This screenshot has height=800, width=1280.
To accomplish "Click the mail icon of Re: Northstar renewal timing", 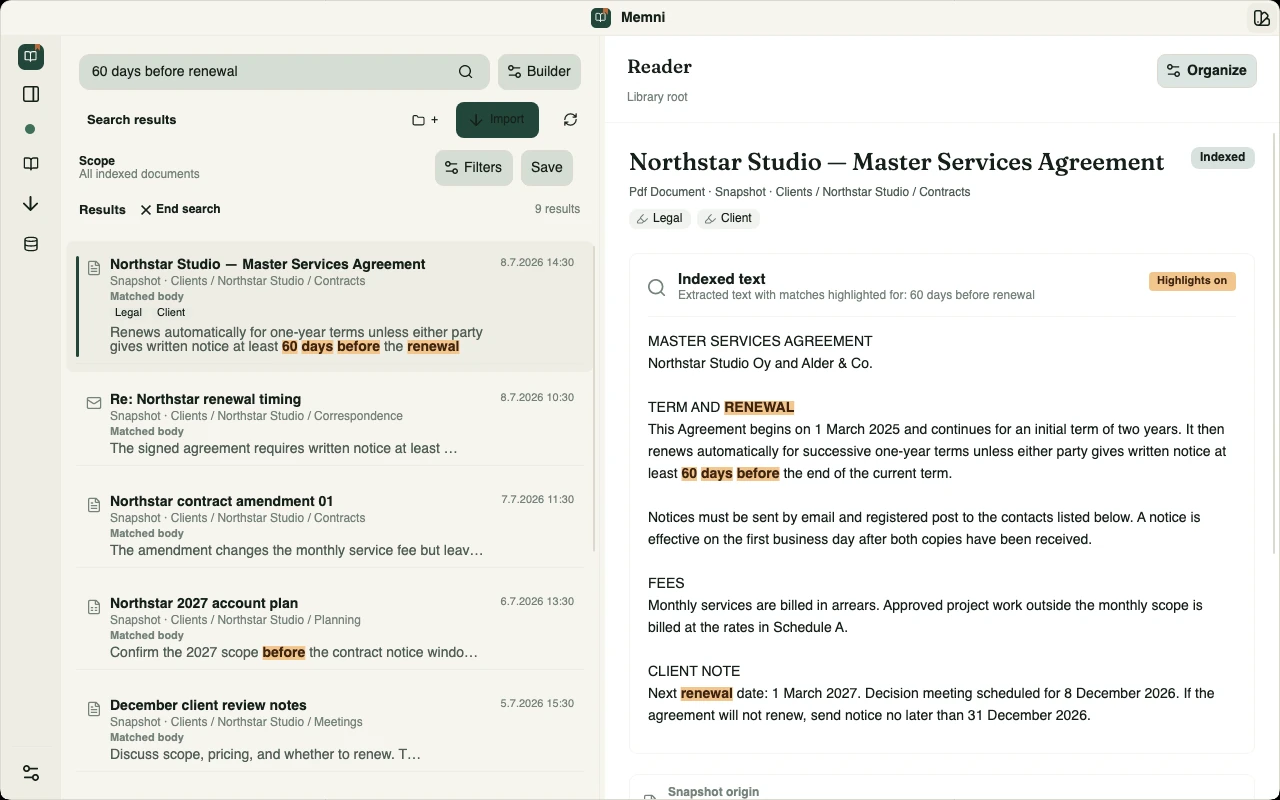I will (94, 403).
